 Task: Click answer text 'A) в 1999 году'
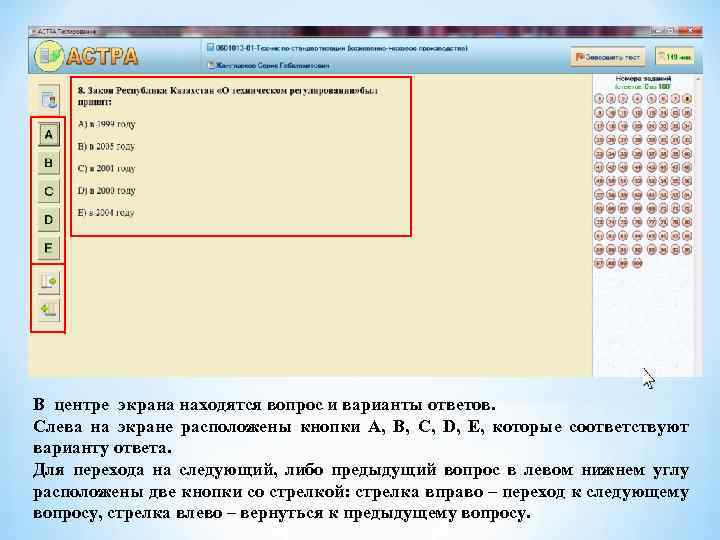click(x=107, y=124)
